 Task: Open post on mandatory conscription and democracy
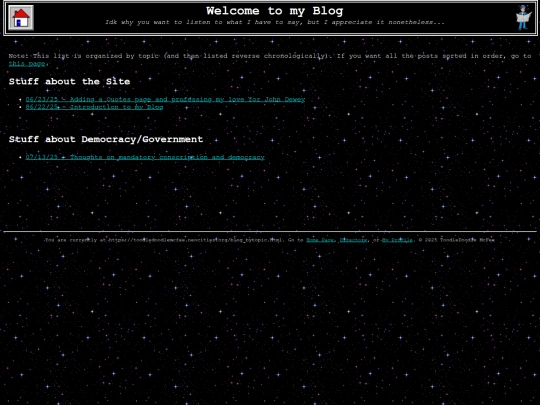pyautogui.click(x=145, y=157)
